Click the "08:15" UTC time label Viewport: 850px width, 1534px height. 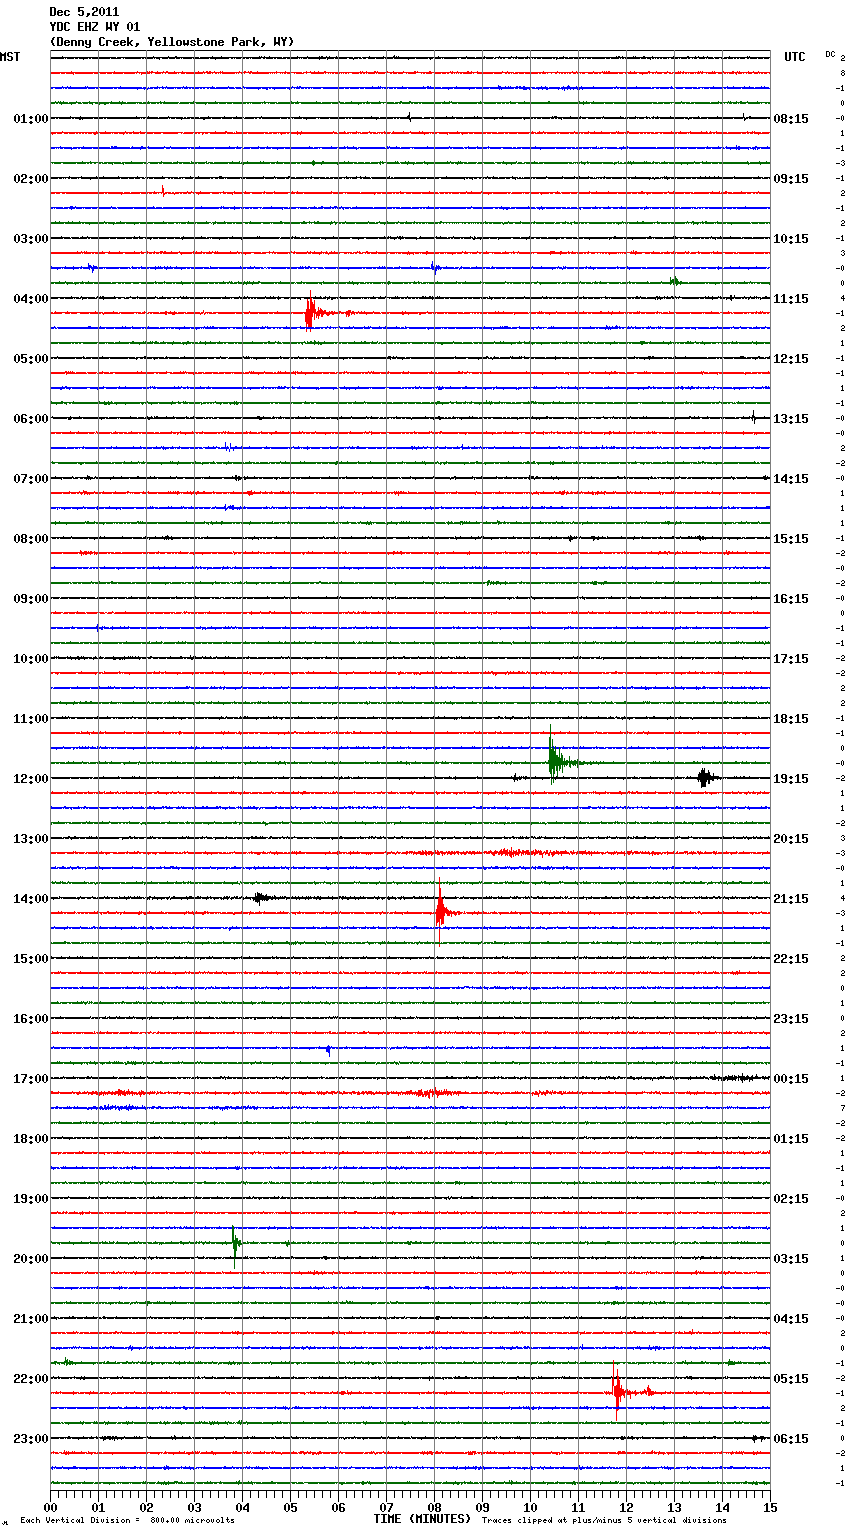[x=791, y=119]
